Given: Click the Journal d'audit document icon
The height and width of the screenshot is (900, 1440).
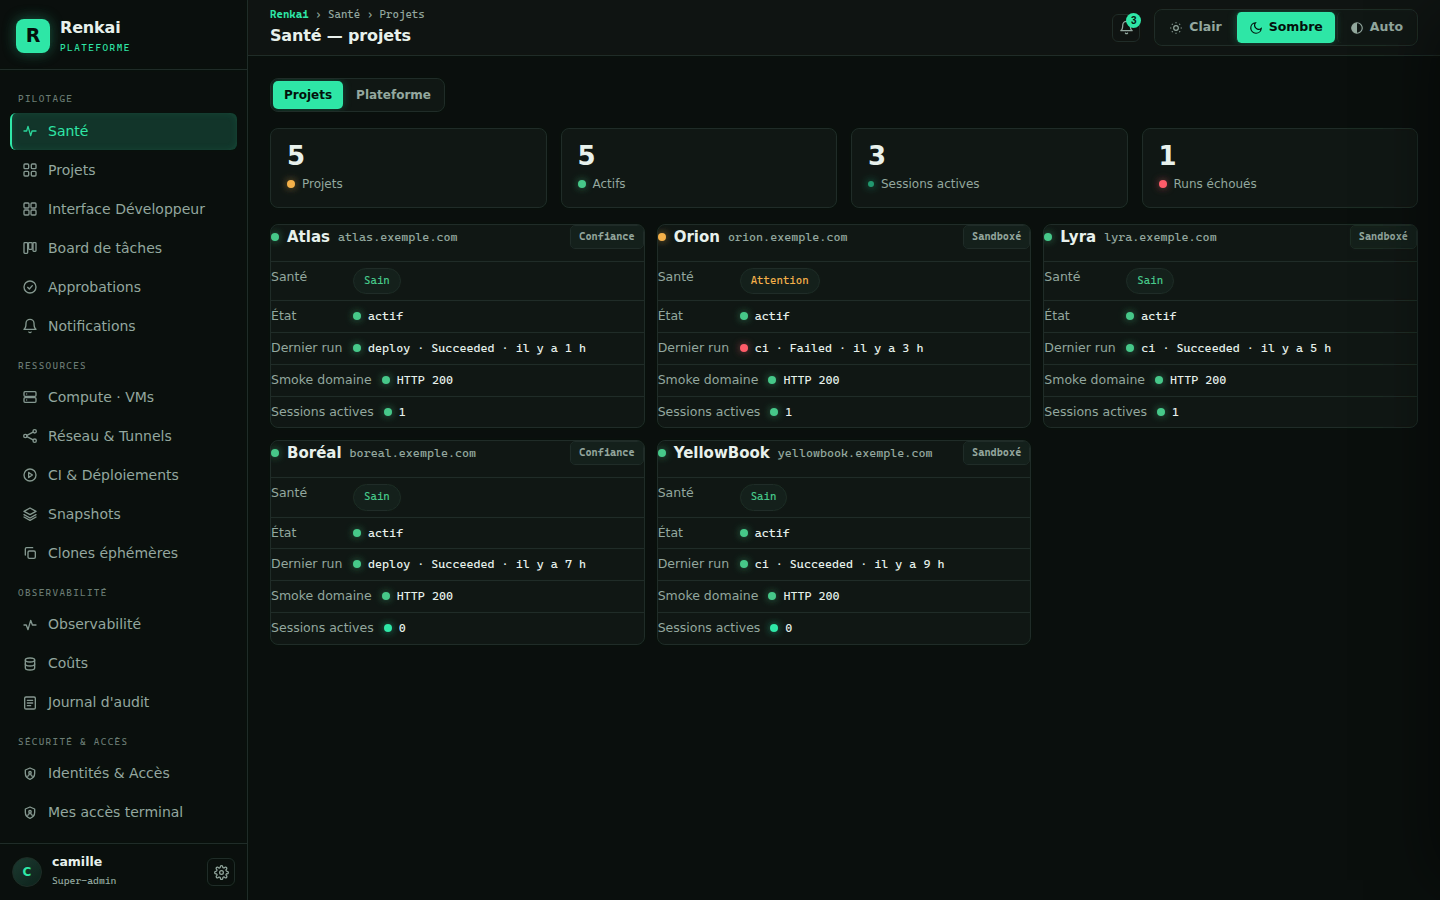Looking at the screenshot, I should (30, 702).
